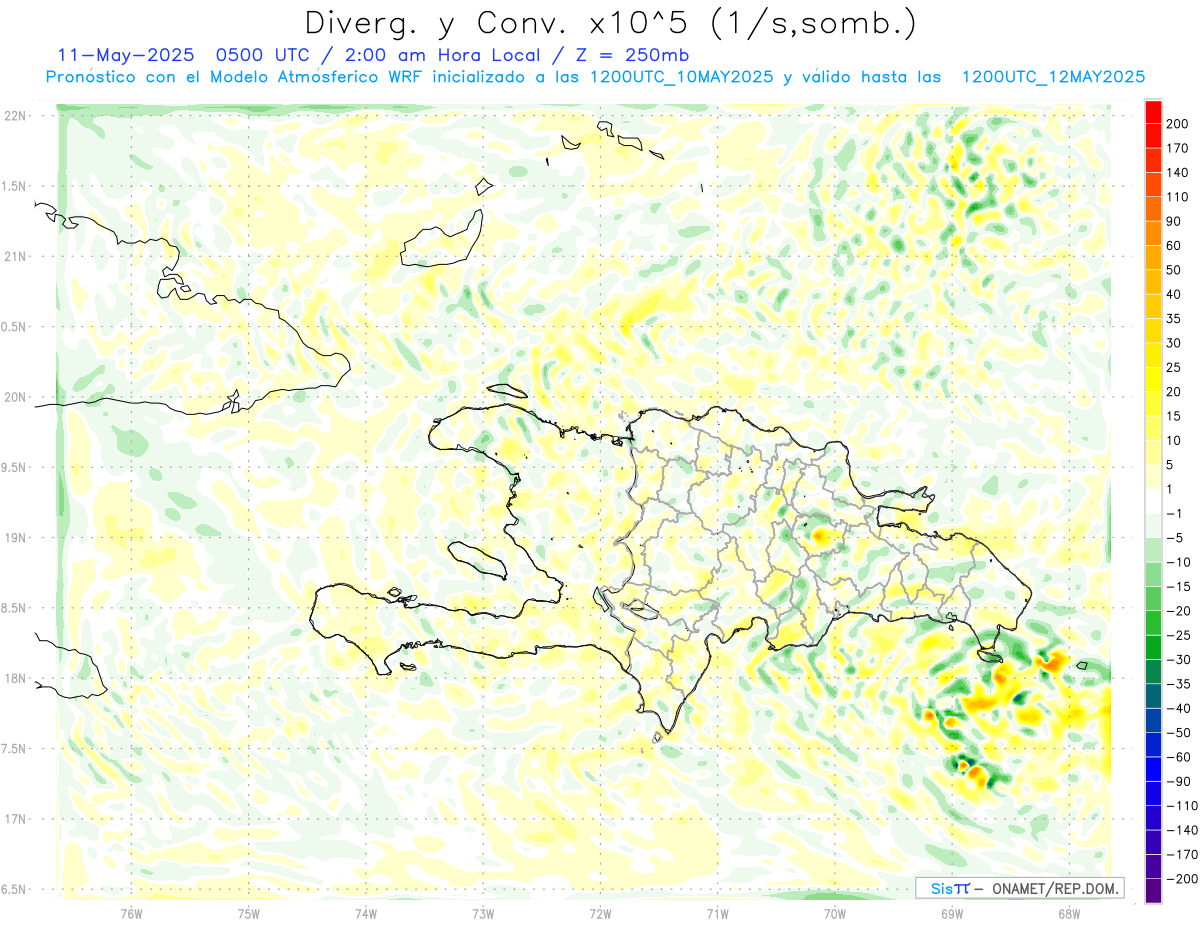The width and height of the screenshot is (1200, 927).
Task: Click the '69W' longitude label
Action: coord(951,913)
